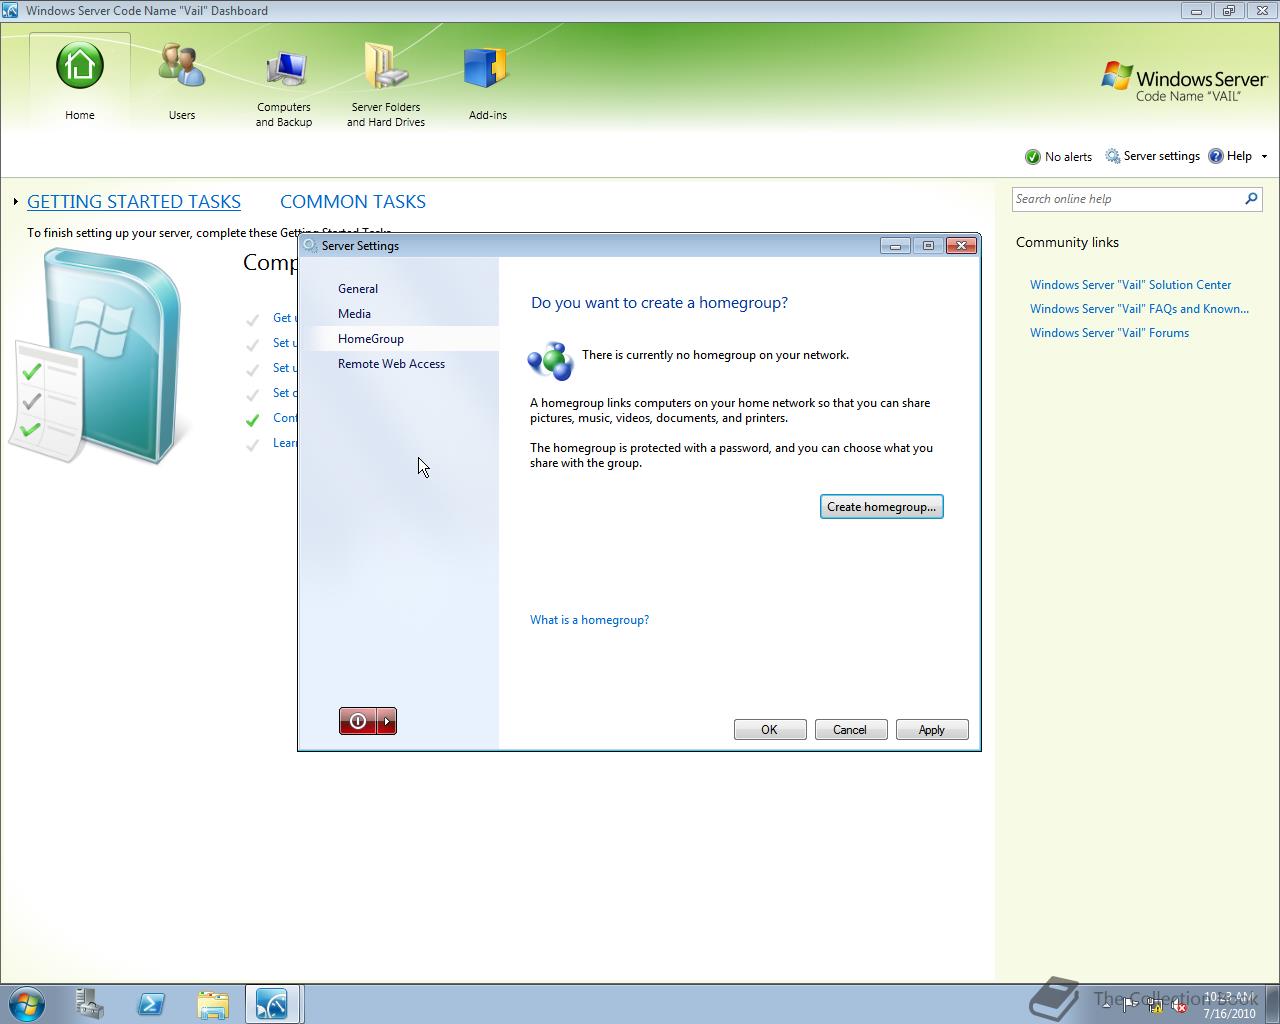Select General in Server Settings sidebar

(358, 289)
